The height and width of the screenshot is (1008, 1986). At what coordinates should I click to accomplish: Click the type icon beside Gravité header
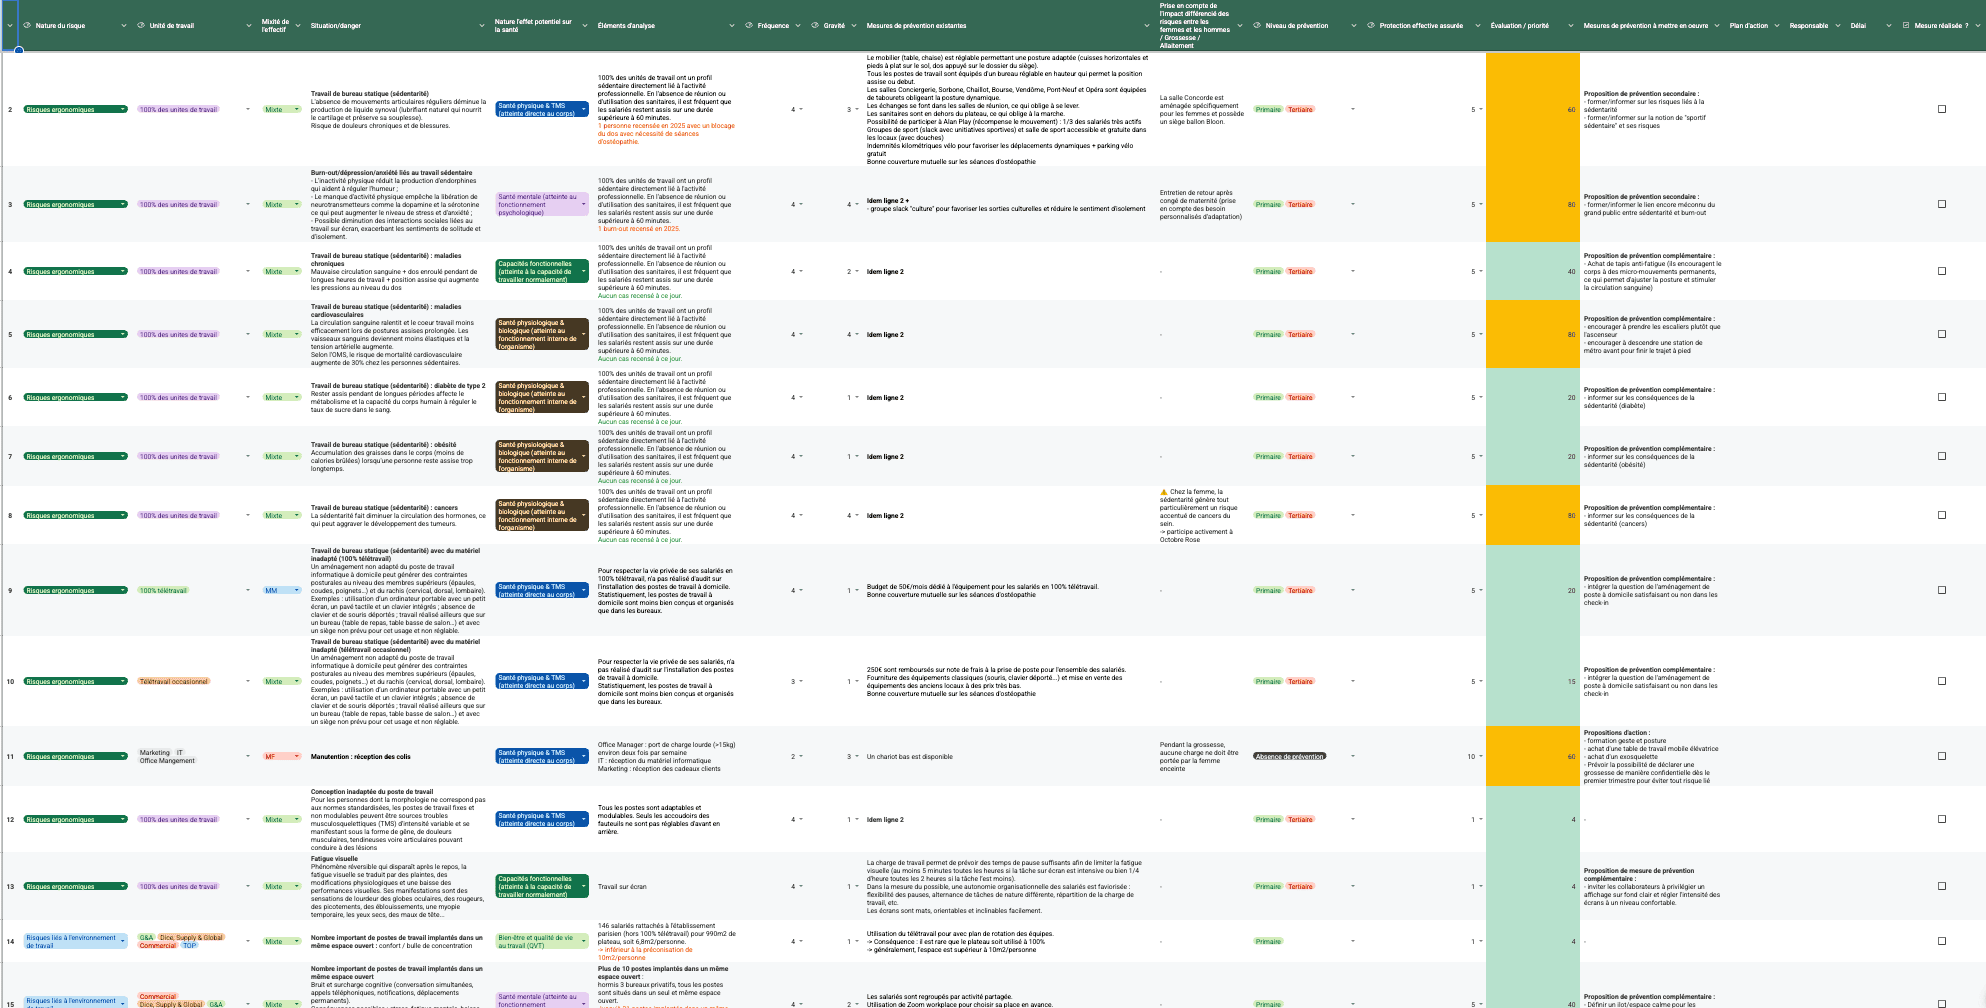click(x=815, y=26)
